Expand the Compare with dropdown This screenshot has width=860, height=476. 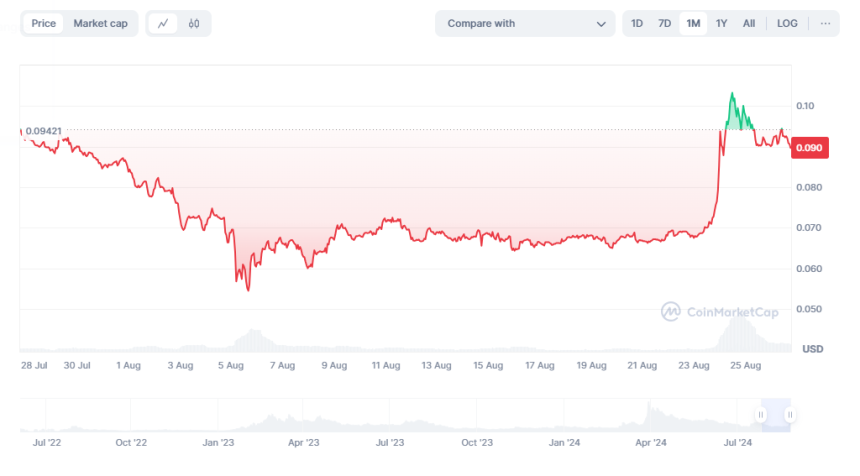[x=525, y=23]
